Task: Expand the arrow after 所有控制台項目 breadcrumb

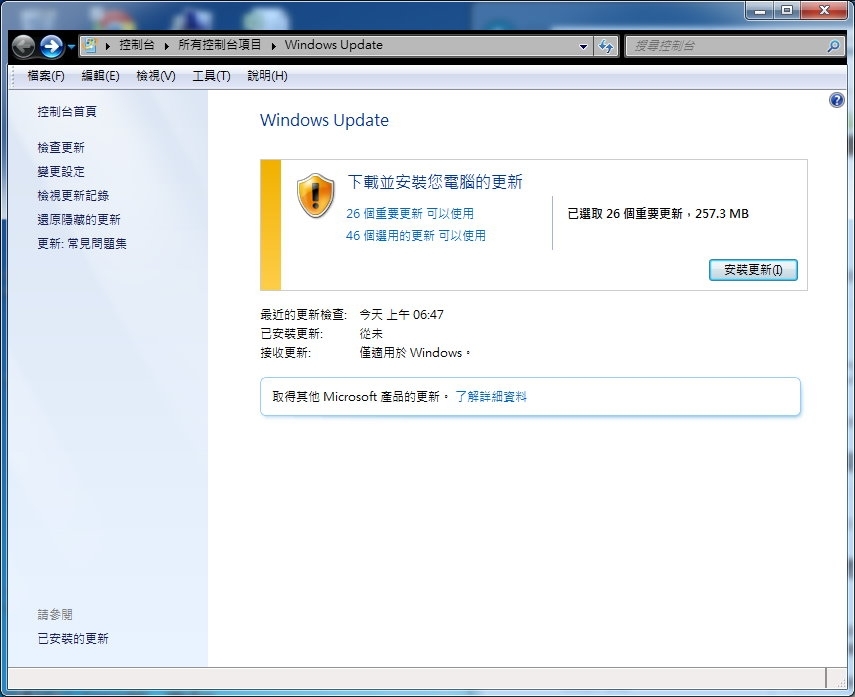Action: pyautogui.click(x=273, y=46)
